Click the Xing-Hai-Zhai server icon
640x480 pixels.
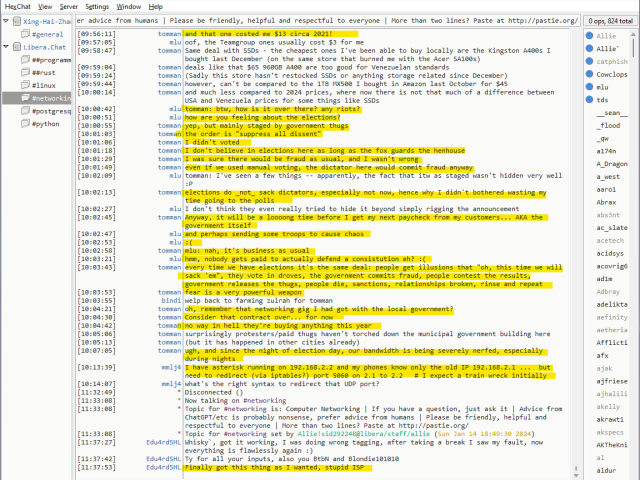(x=15, y=21)
